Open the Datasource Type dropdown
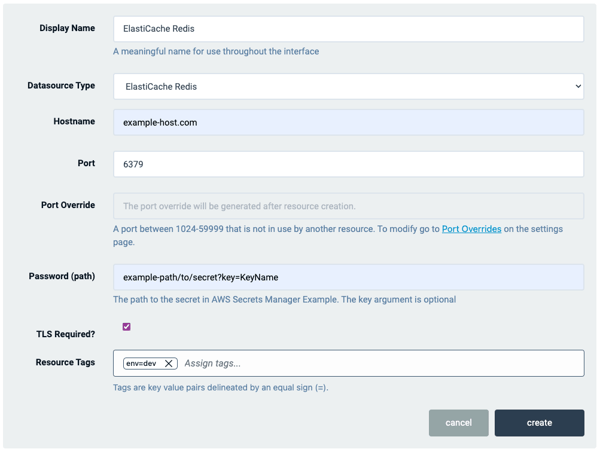 [348, 86]
